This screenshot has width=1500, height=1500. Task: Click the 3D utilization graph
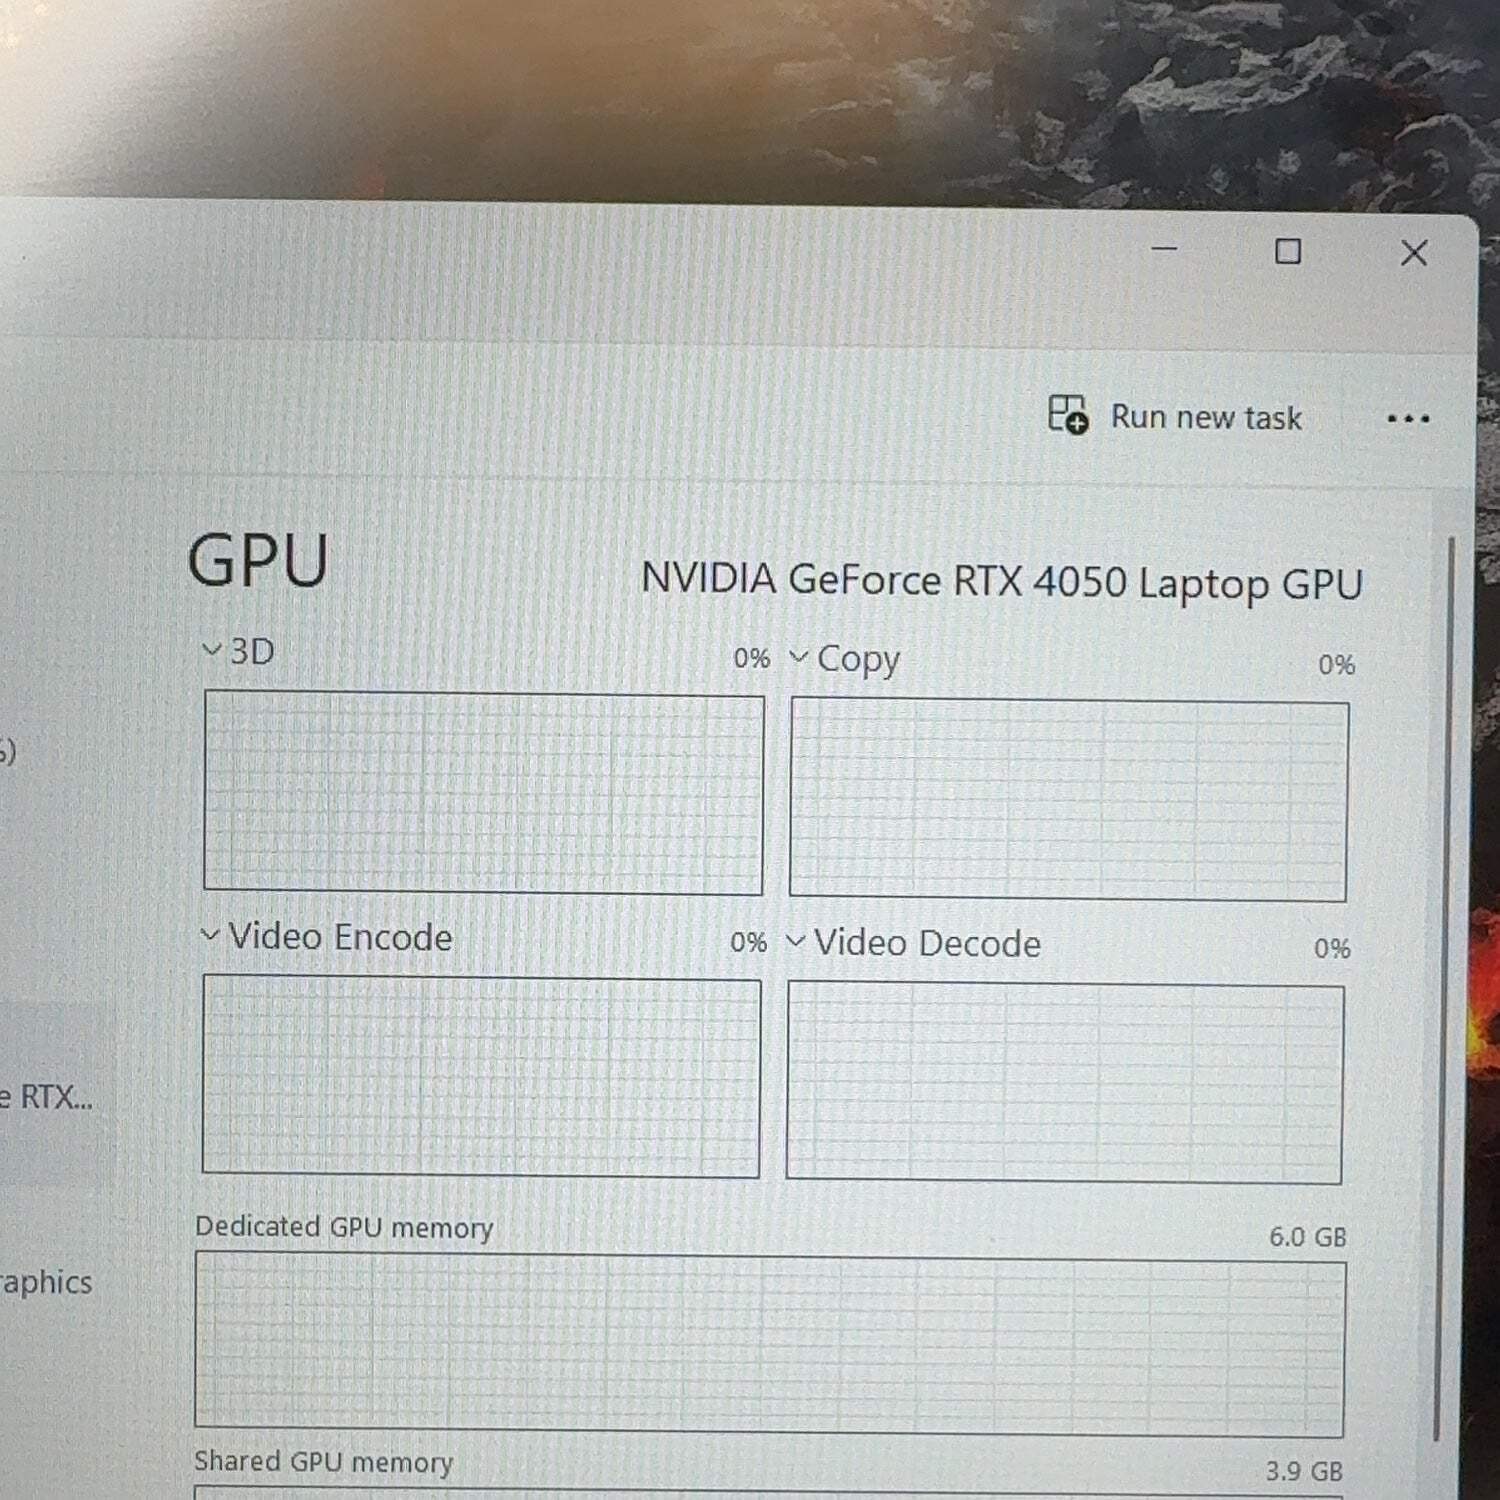(484, 793)
